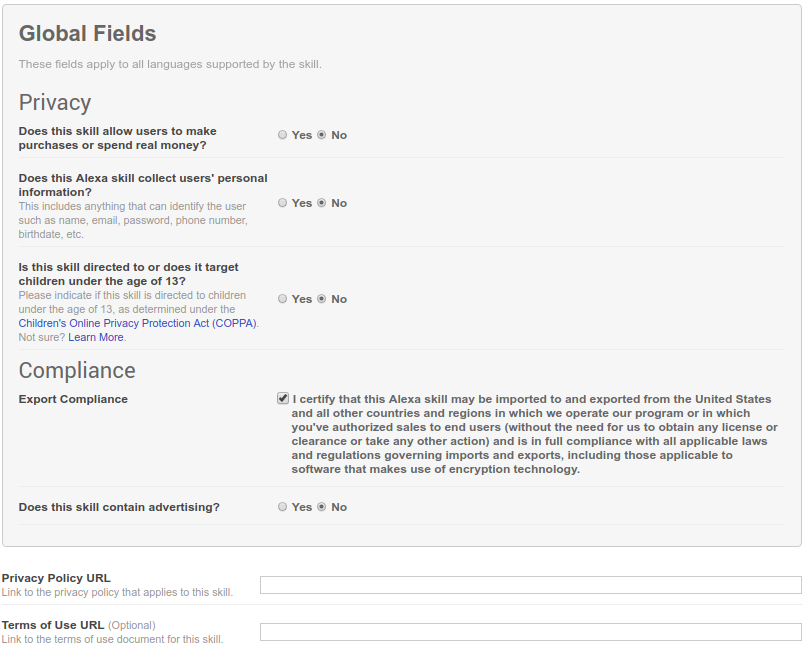Pick No for skill contains advertising
Screen dimensions: 807x649
click(322, 507)
